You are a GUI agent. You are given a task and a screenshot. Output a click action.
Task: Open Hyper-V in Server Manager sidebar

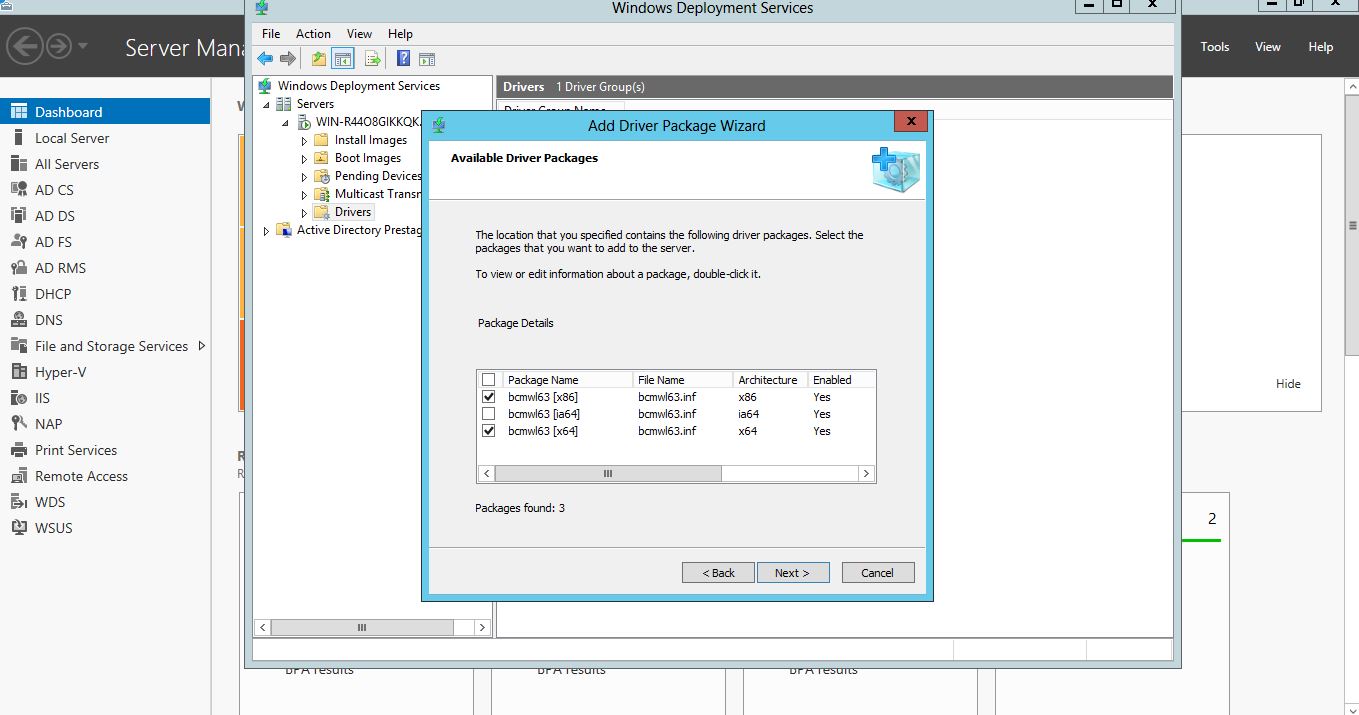tap(60, 372)
